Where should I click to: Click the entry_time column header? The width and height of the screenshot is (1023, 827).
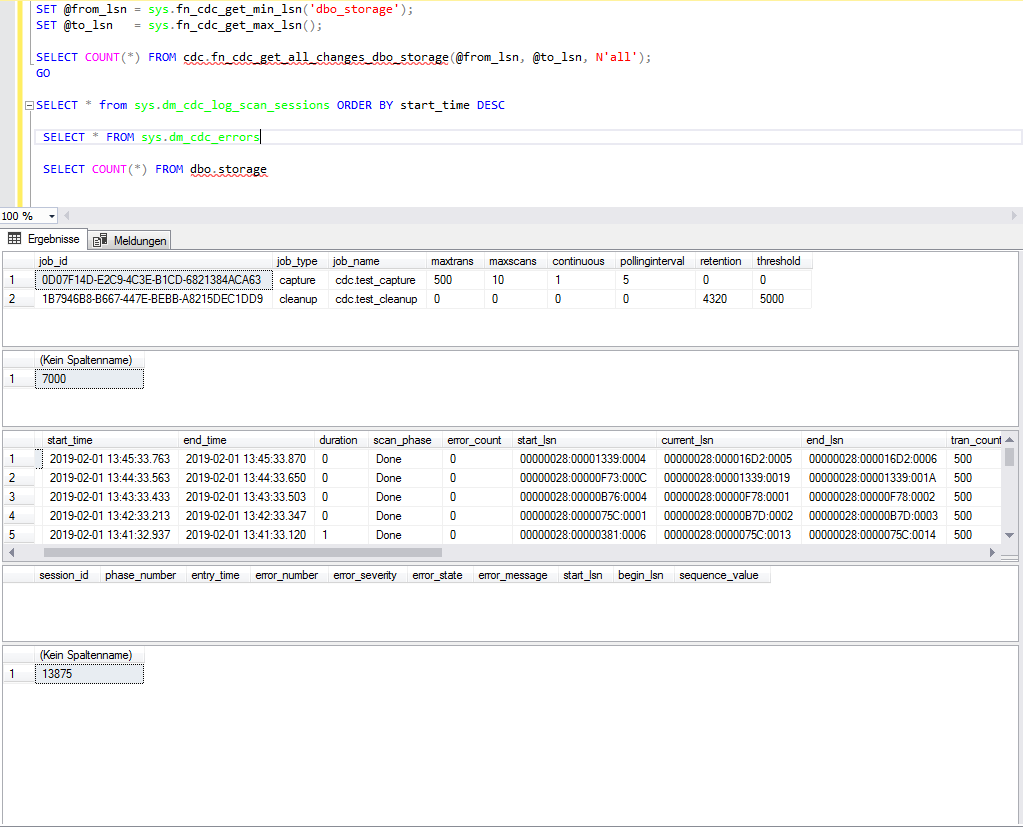point(215,575)
